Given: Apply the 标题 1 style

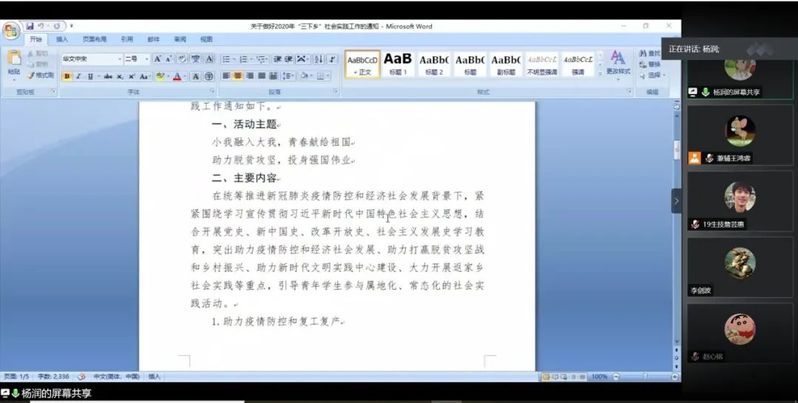Looking at the screenshot, I should pos(397,63).
